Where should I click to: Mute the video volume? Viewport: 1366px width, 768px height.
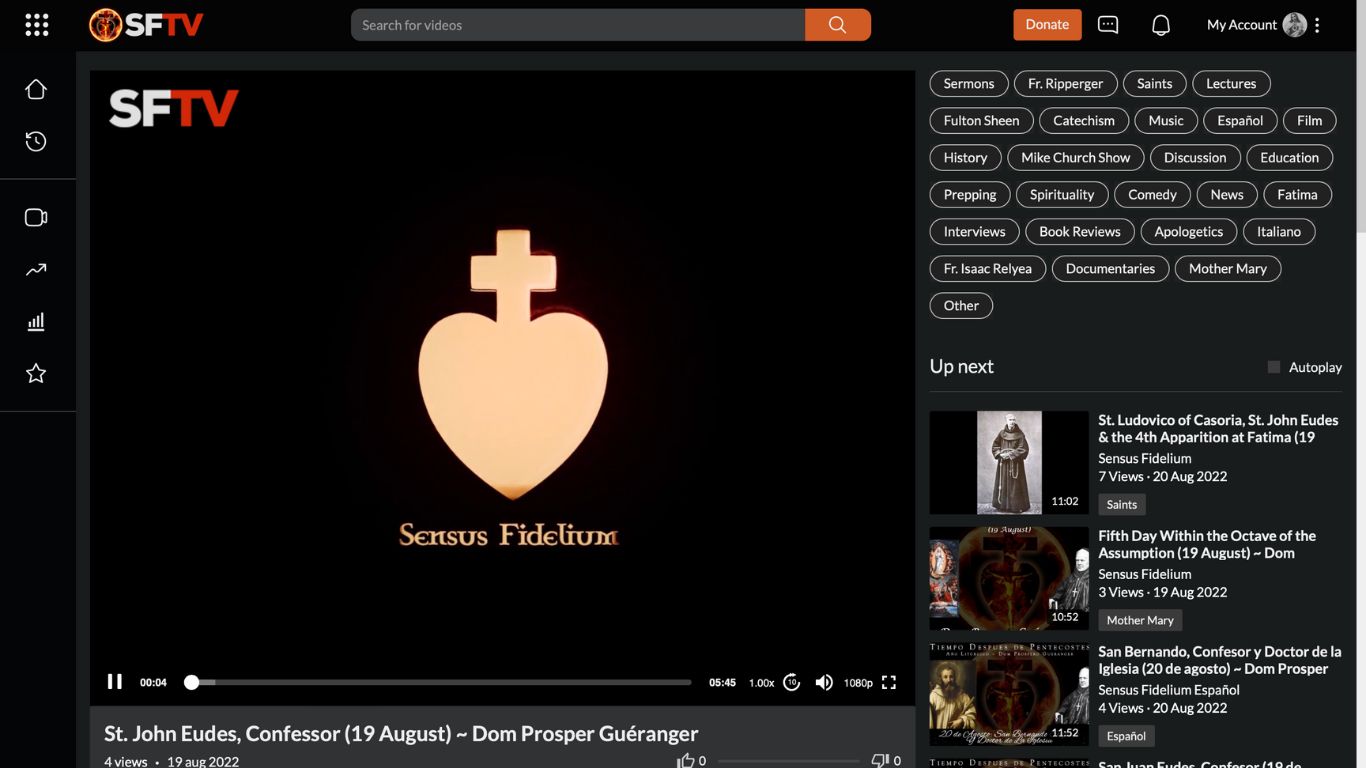pos(824,683)
